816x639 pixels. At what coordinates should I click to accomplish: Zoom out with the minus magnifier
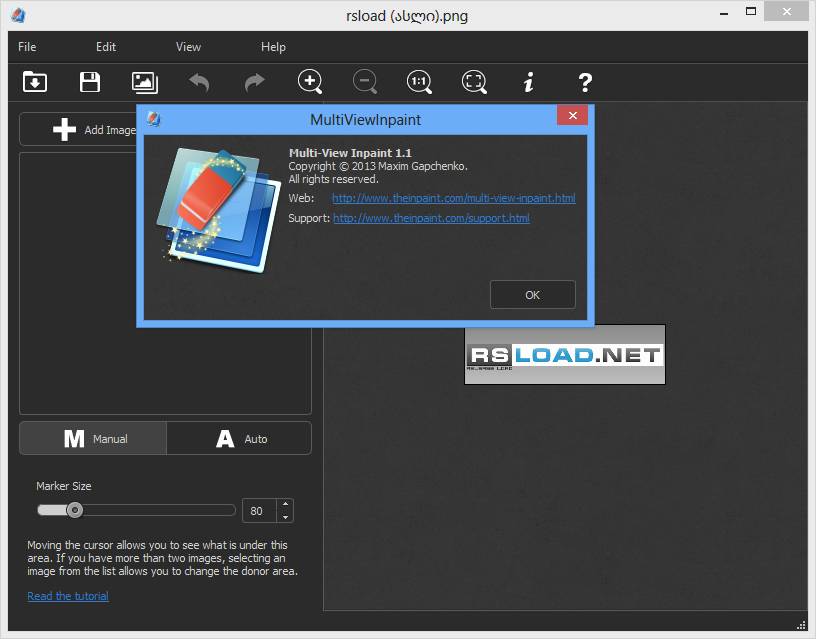(x=365, y=82)
